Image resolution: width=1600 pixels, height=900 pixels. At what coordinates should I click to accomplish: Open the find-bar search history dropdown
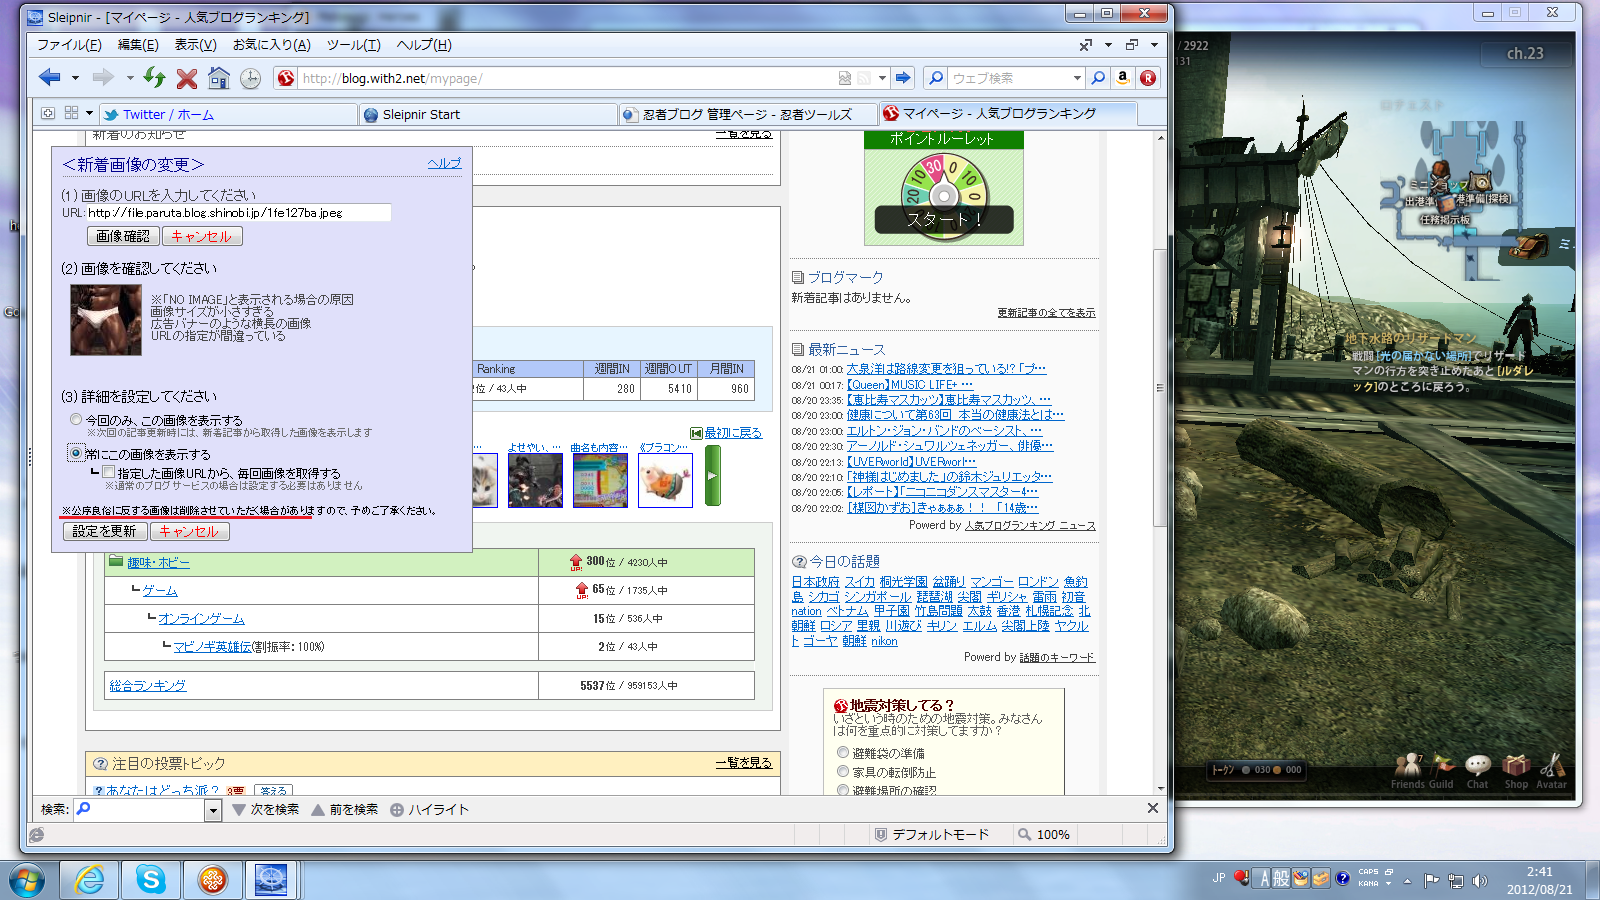pyautogui.click(x=213, y=810)
